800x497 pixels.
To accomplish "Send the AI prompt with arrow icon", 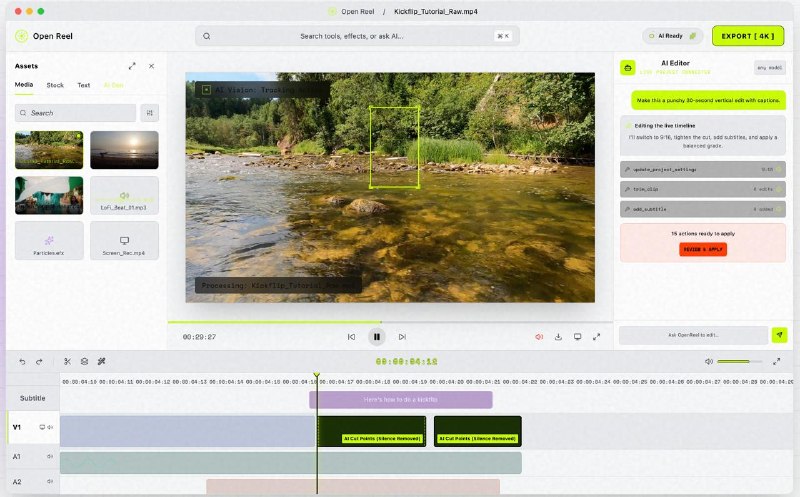I will [779, 335].
